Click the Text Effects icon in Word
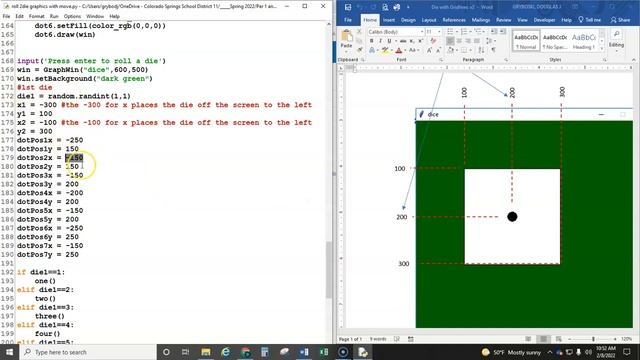This screenshot has width=640, height=360. [372, 50]
